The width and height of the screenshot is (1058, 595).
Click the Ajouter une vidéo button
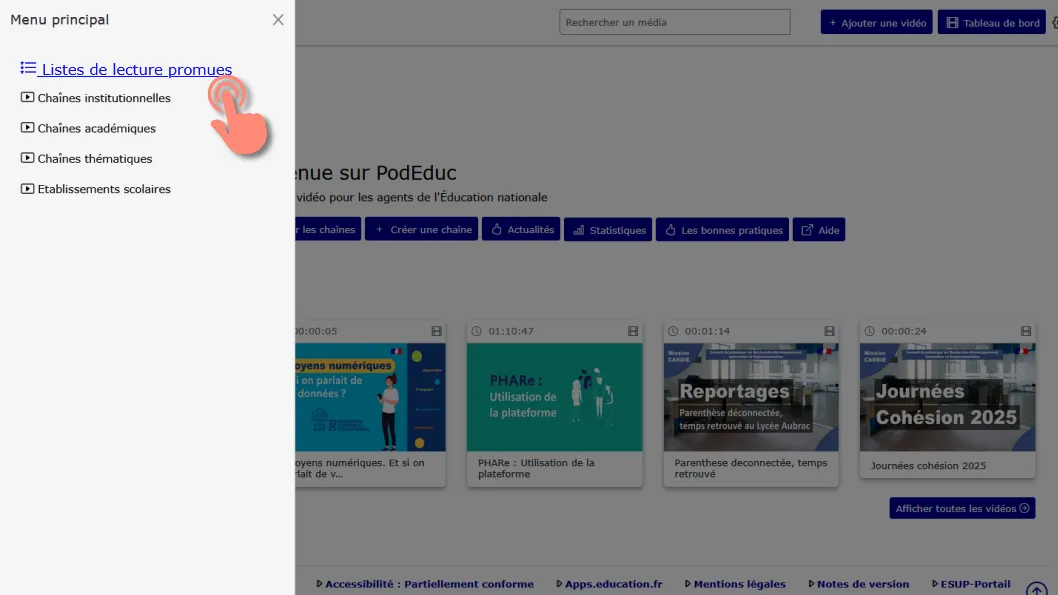(876, 22)
